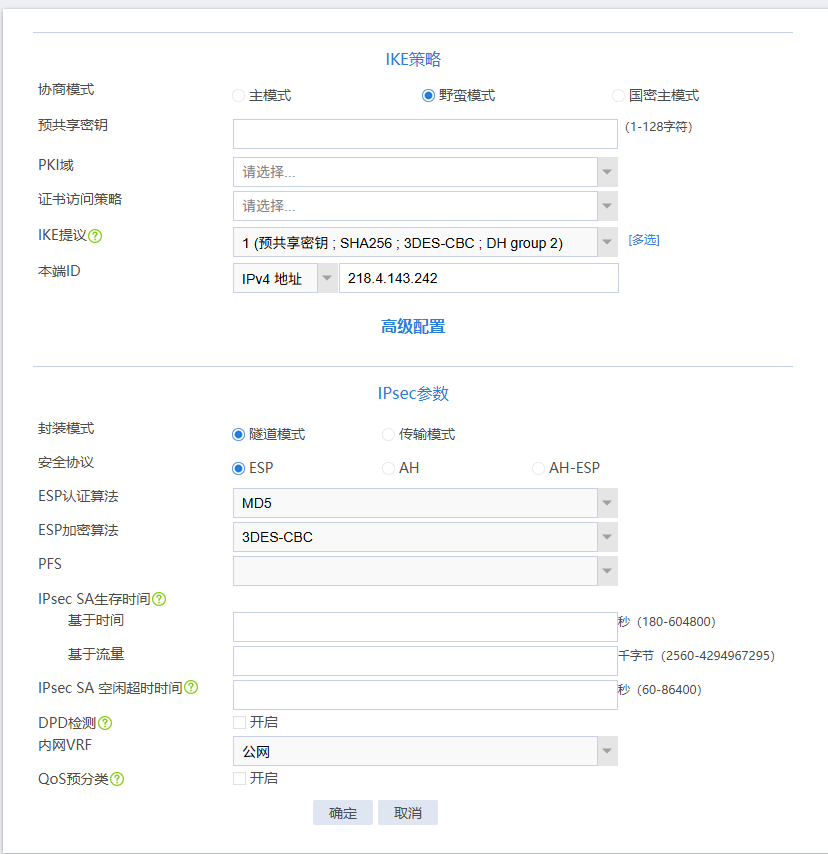Click the IKE策略 section heading

coord(413,59)
